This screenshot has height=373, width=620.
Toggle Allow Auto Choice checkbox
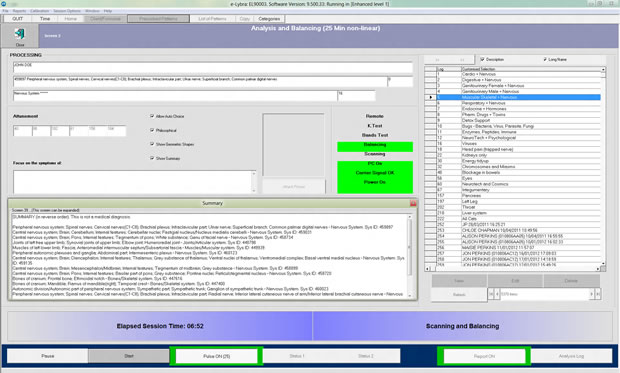152,116
